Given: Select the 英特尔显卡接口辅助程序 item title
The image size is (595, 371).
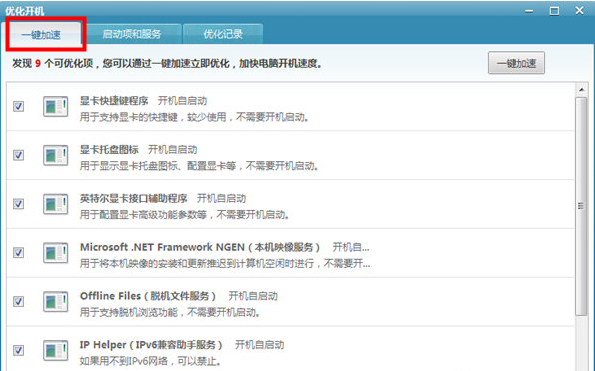Looking at the screenshot, I should (x=134, y=198).
